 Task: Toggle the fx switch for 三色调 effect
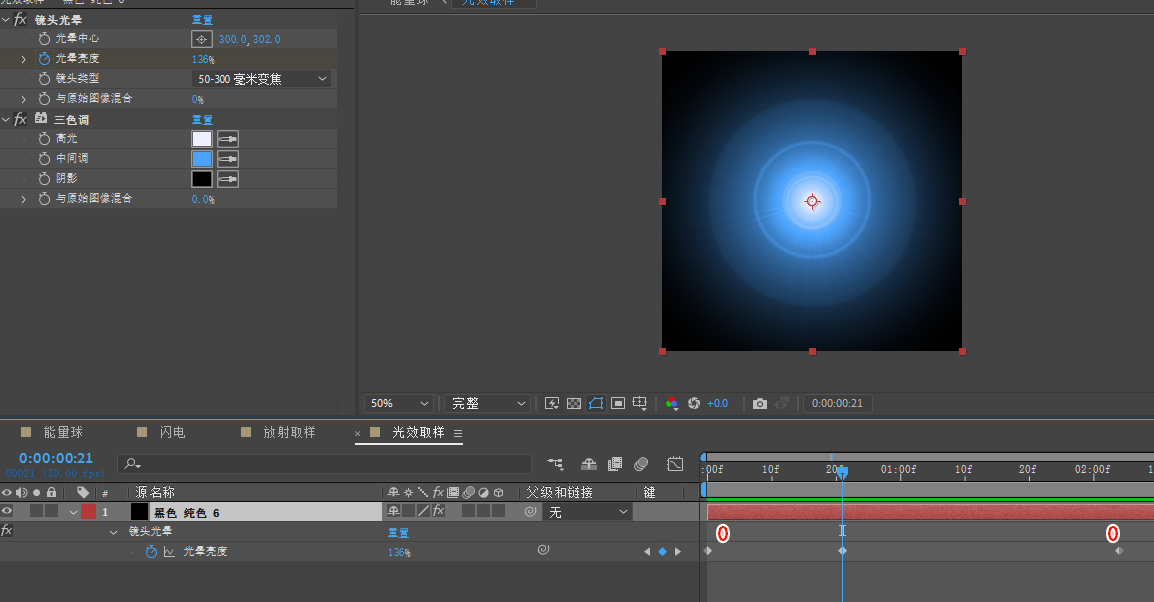click(x=21, y=118)
